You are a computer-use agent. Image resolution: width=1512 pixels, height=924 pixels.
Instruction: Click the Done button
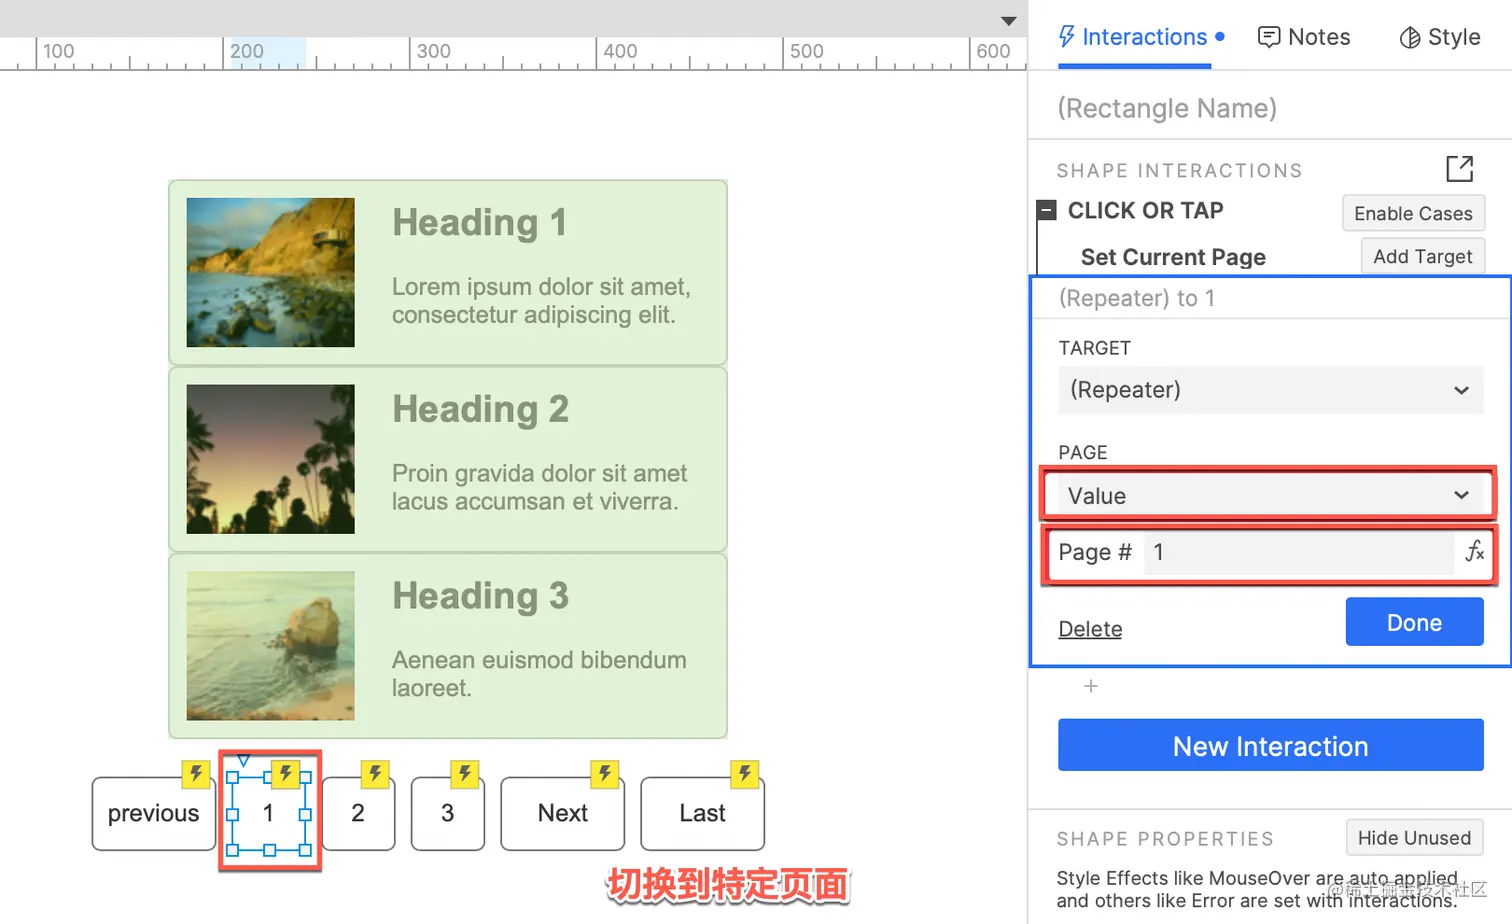pyautogui.click(x=1414, y=622)
